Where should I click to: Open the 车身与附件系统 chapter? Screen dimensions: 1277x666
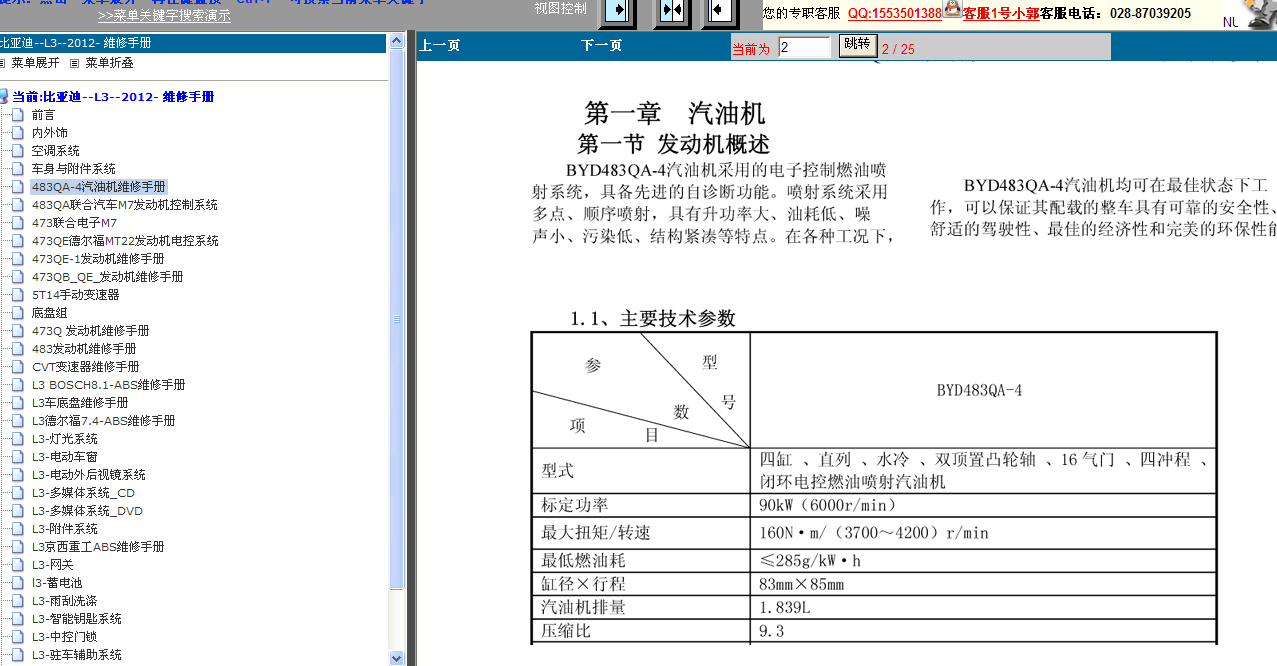tap(74, 169)
